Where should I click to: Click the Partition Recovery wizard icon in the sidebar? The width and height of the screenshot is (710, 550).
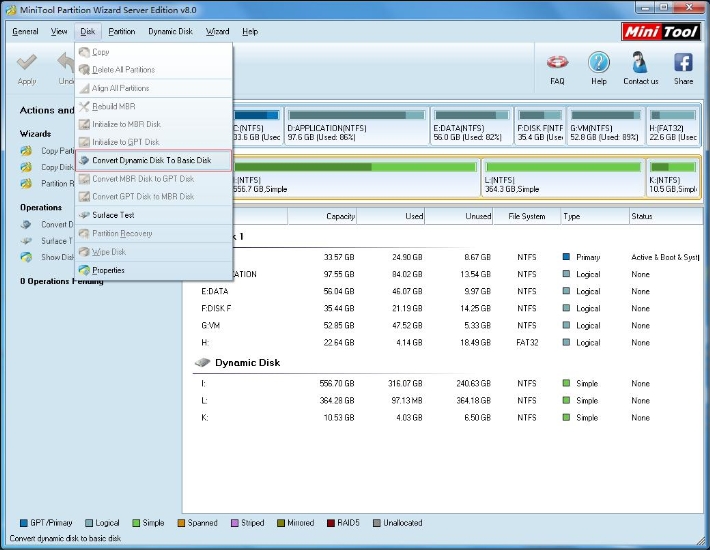[x=26, y=183]
